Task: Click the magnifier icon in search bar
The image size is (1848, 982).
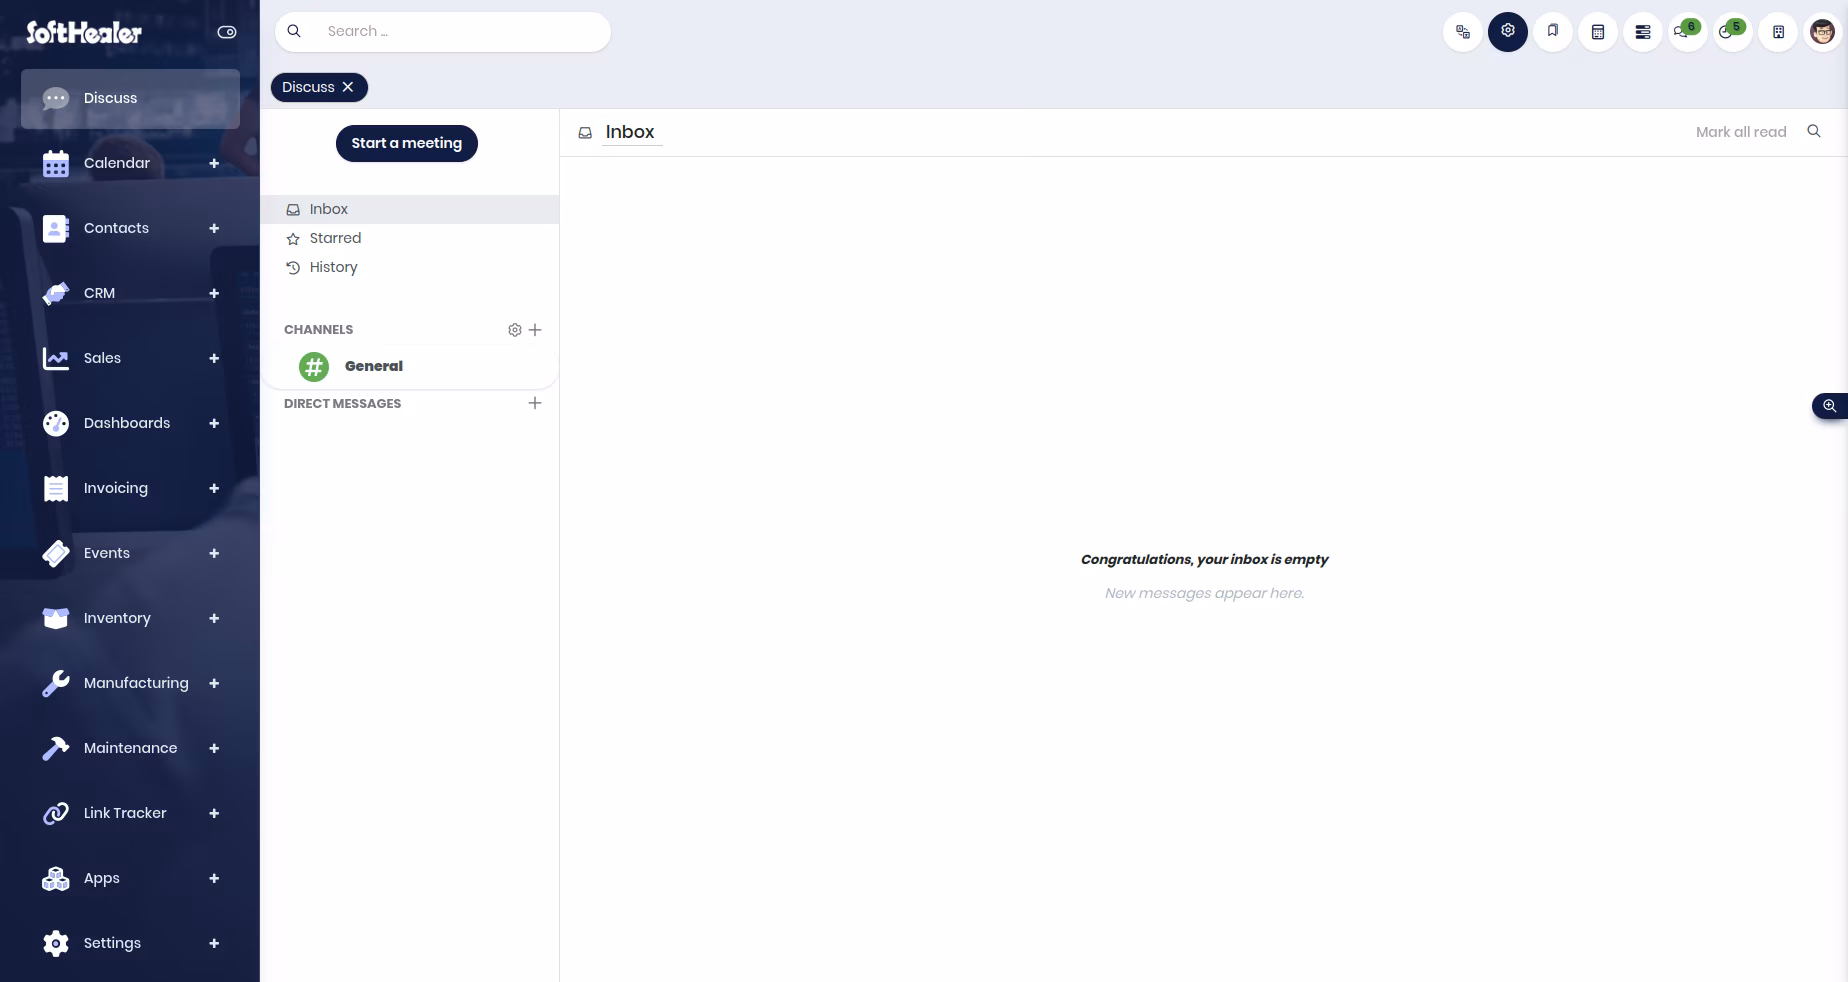Action: tap(294, 31)
